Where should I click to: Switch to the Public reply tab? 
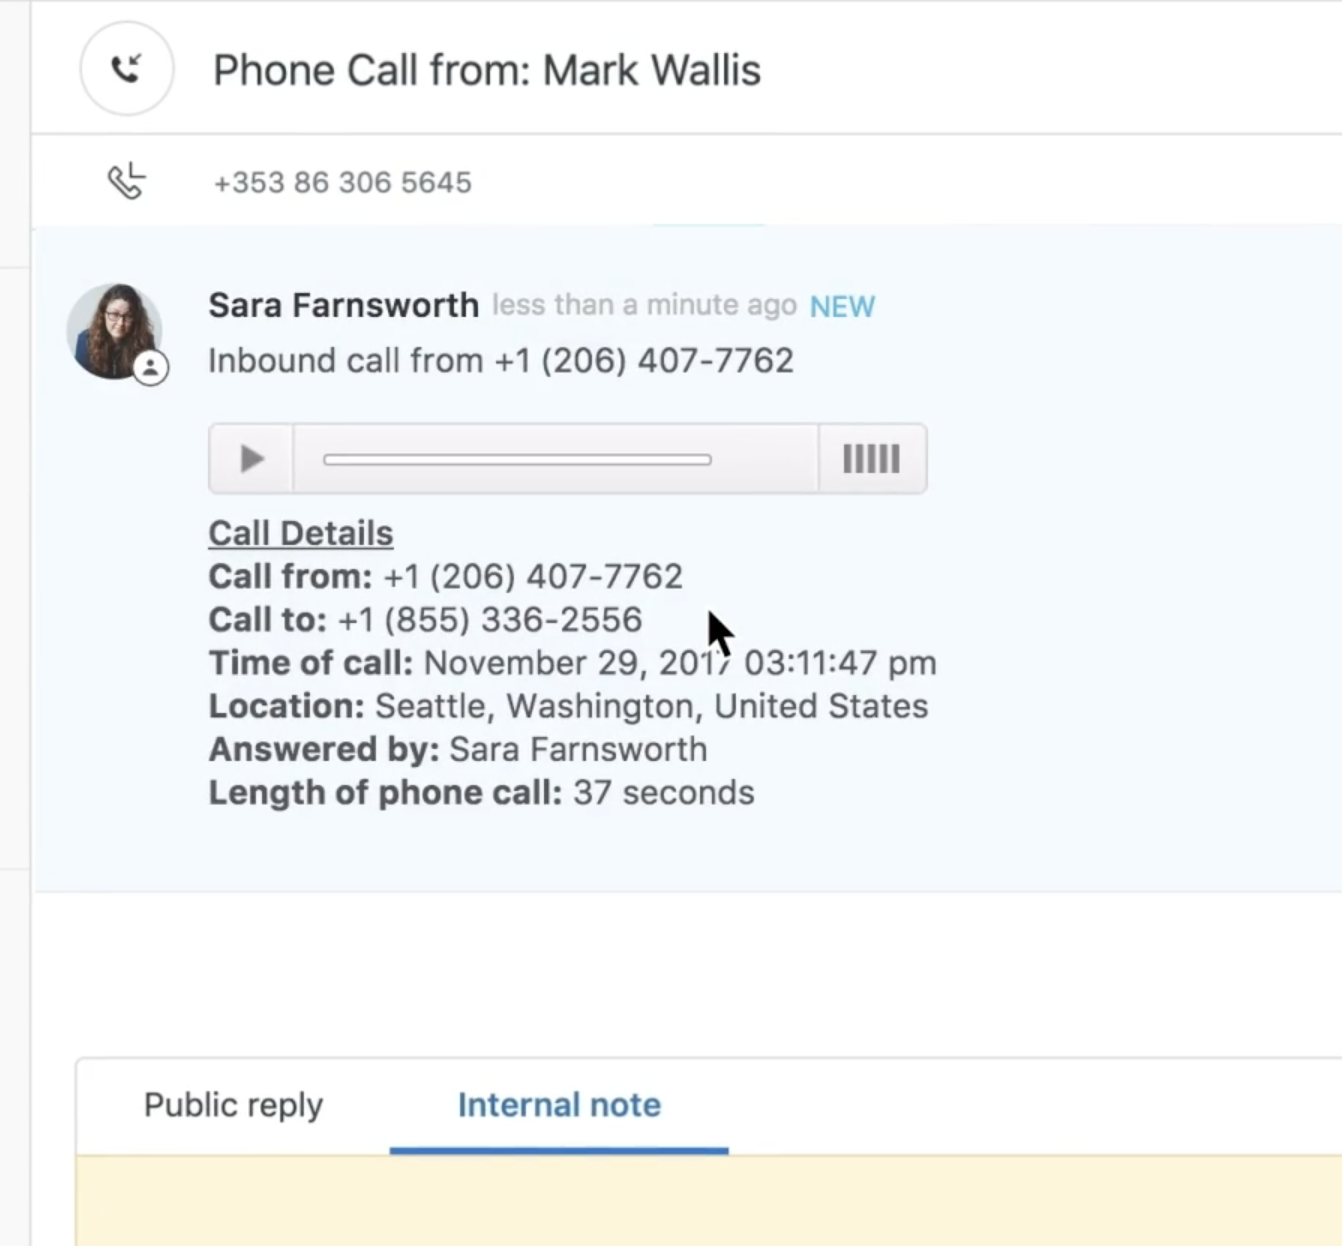click(x=233, y=1105)
